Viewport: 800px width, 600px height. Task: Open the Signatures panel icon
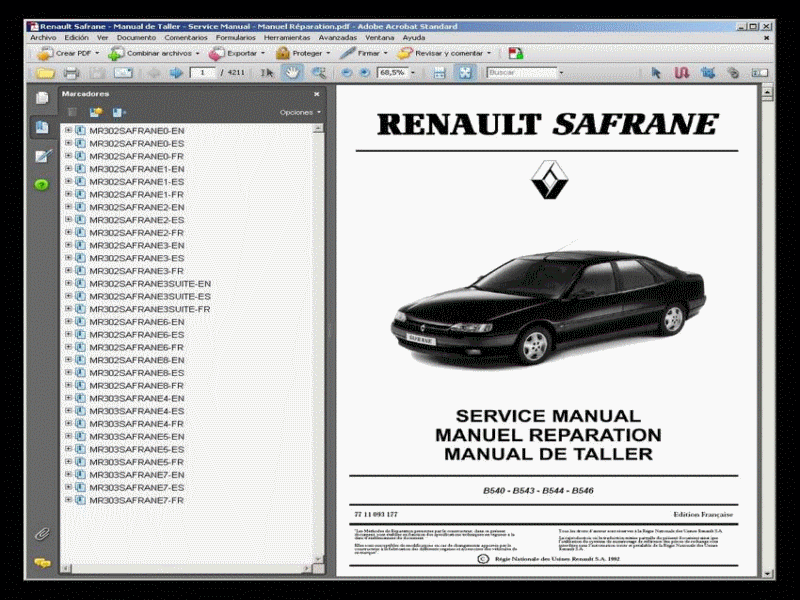click(43, 156)
